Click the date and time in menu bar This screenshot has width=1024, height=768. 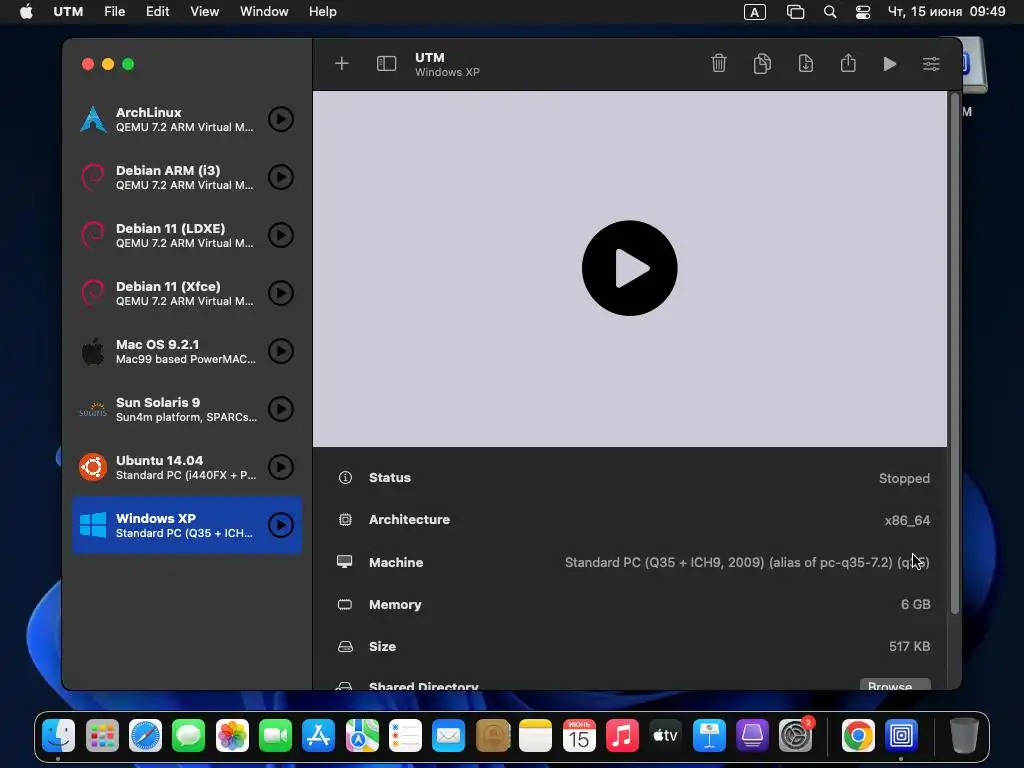946,12
